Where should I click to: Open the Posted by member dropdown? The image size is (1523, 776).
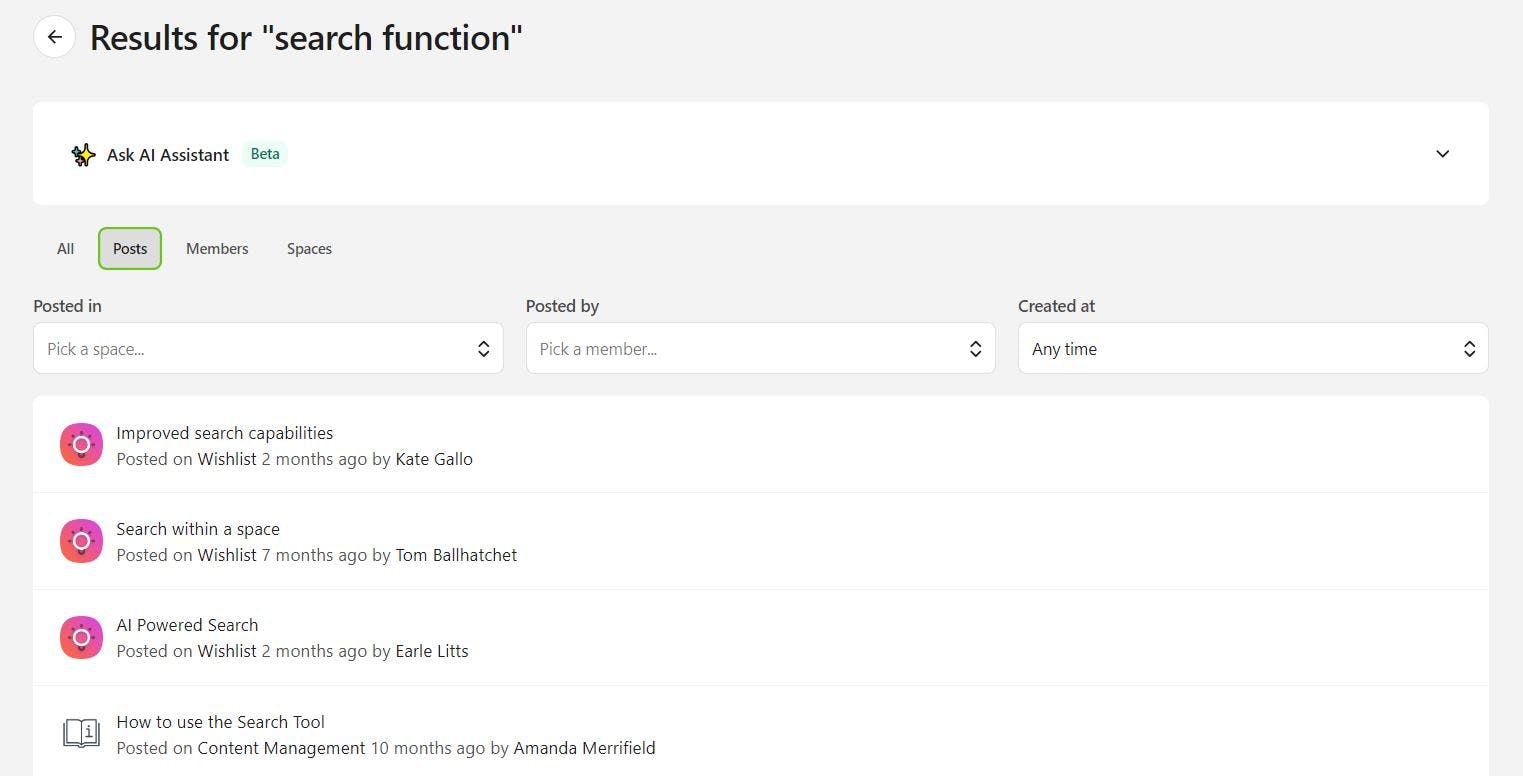pyautogui.click(x=760, y=349)
